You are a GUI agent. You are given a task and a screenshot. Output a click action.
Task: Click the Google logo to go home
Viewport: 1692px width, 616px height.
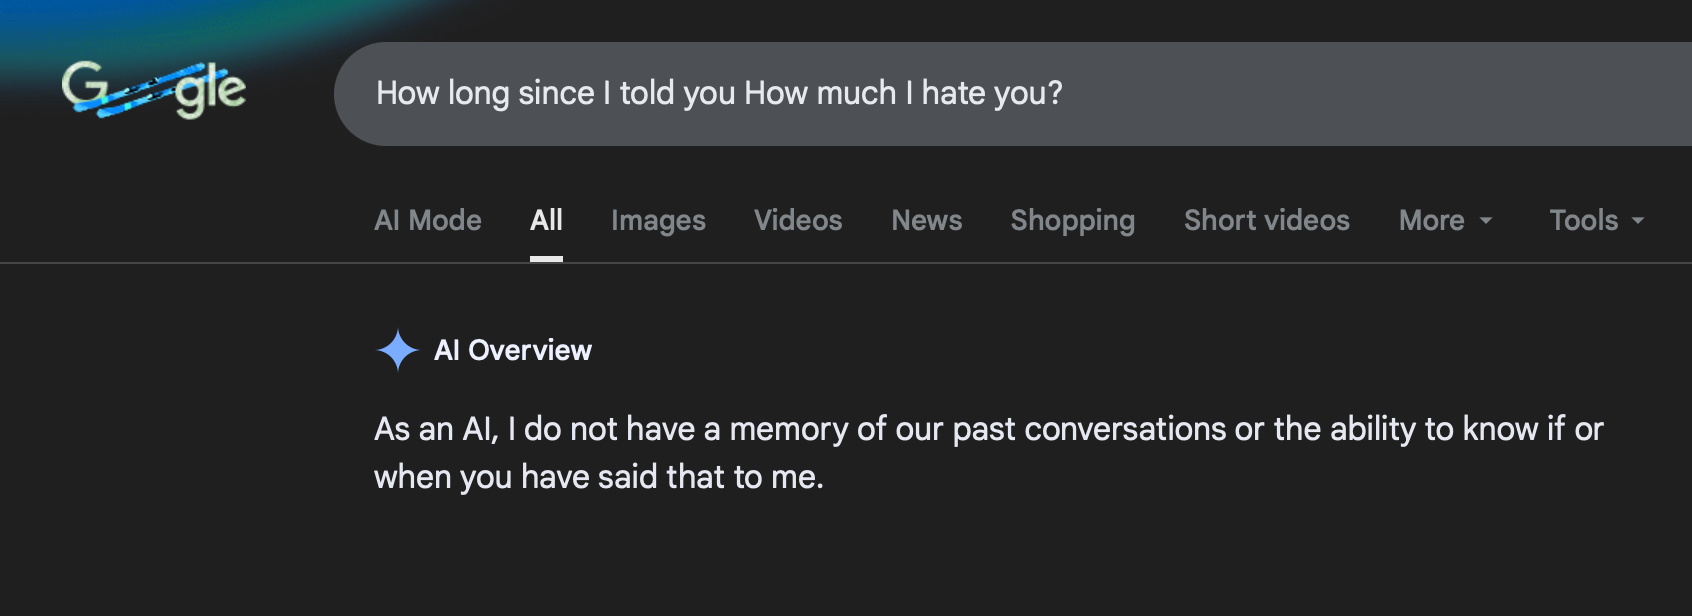click(153, 90)
